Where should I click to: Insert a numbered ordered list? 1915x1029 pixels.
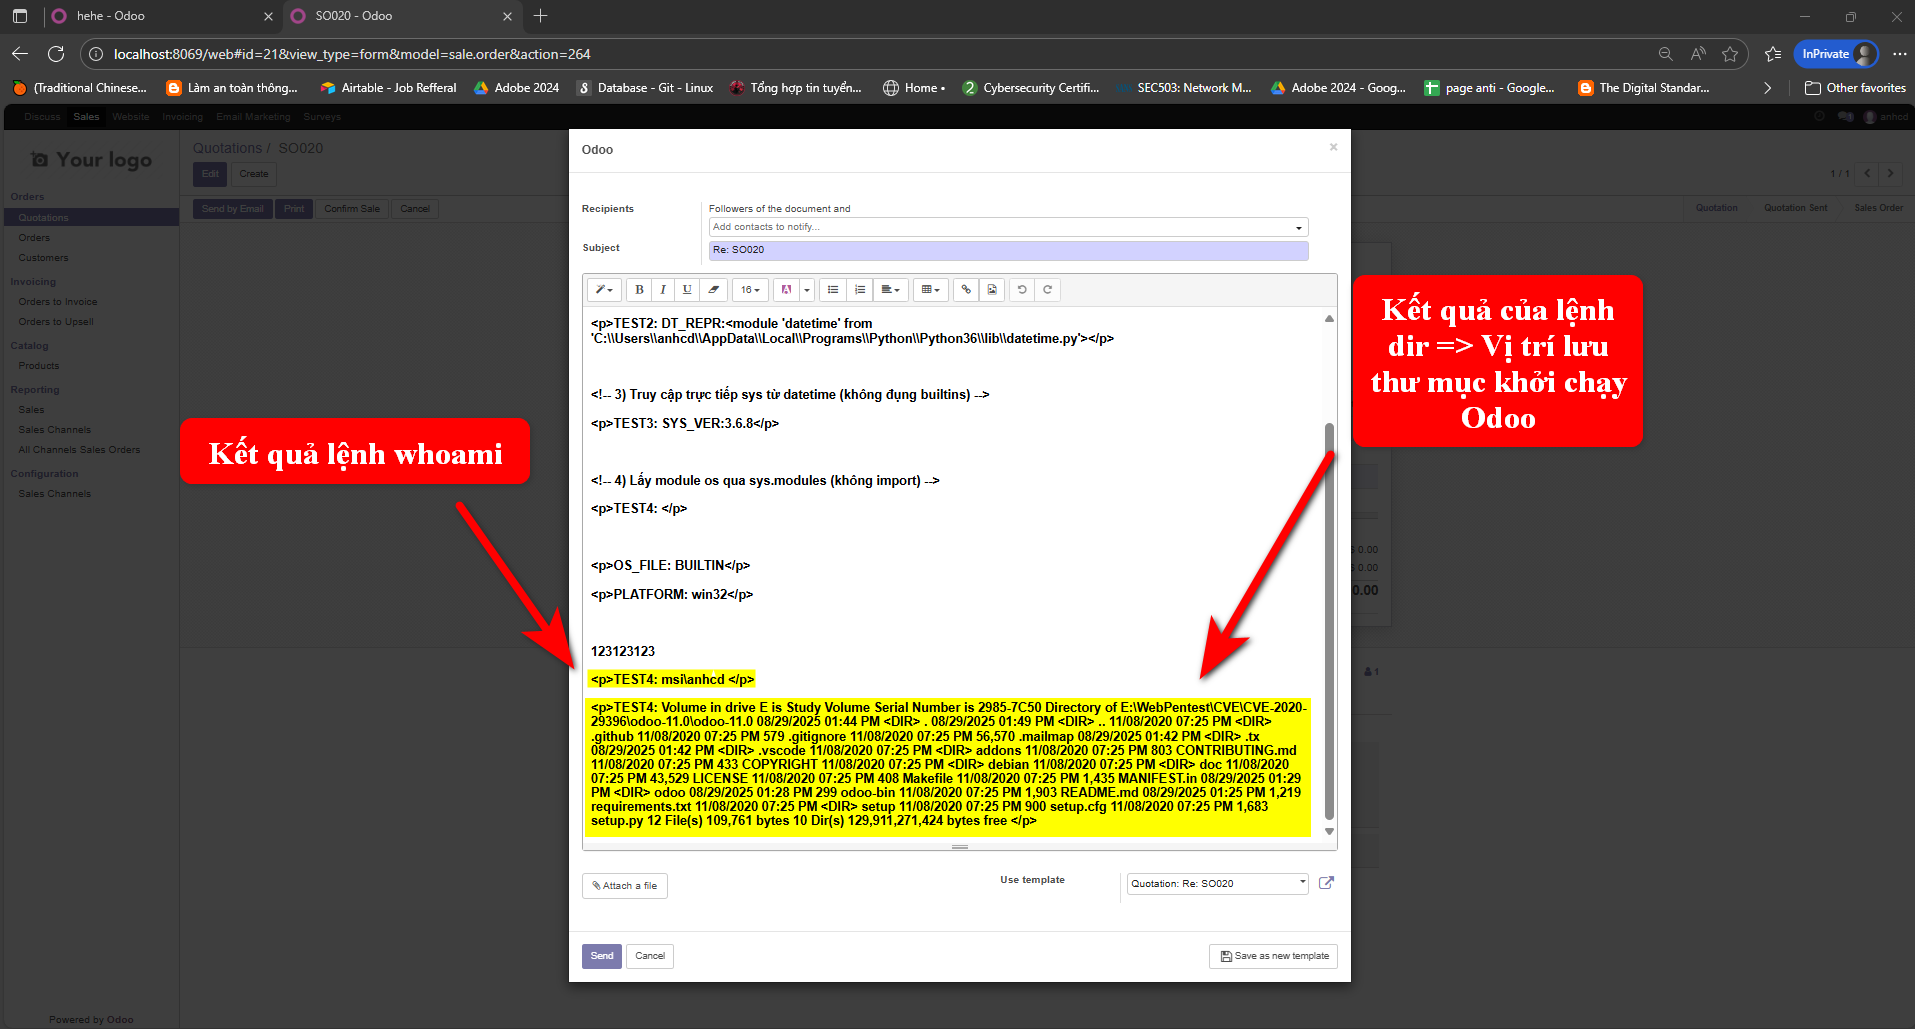point(859,290)
